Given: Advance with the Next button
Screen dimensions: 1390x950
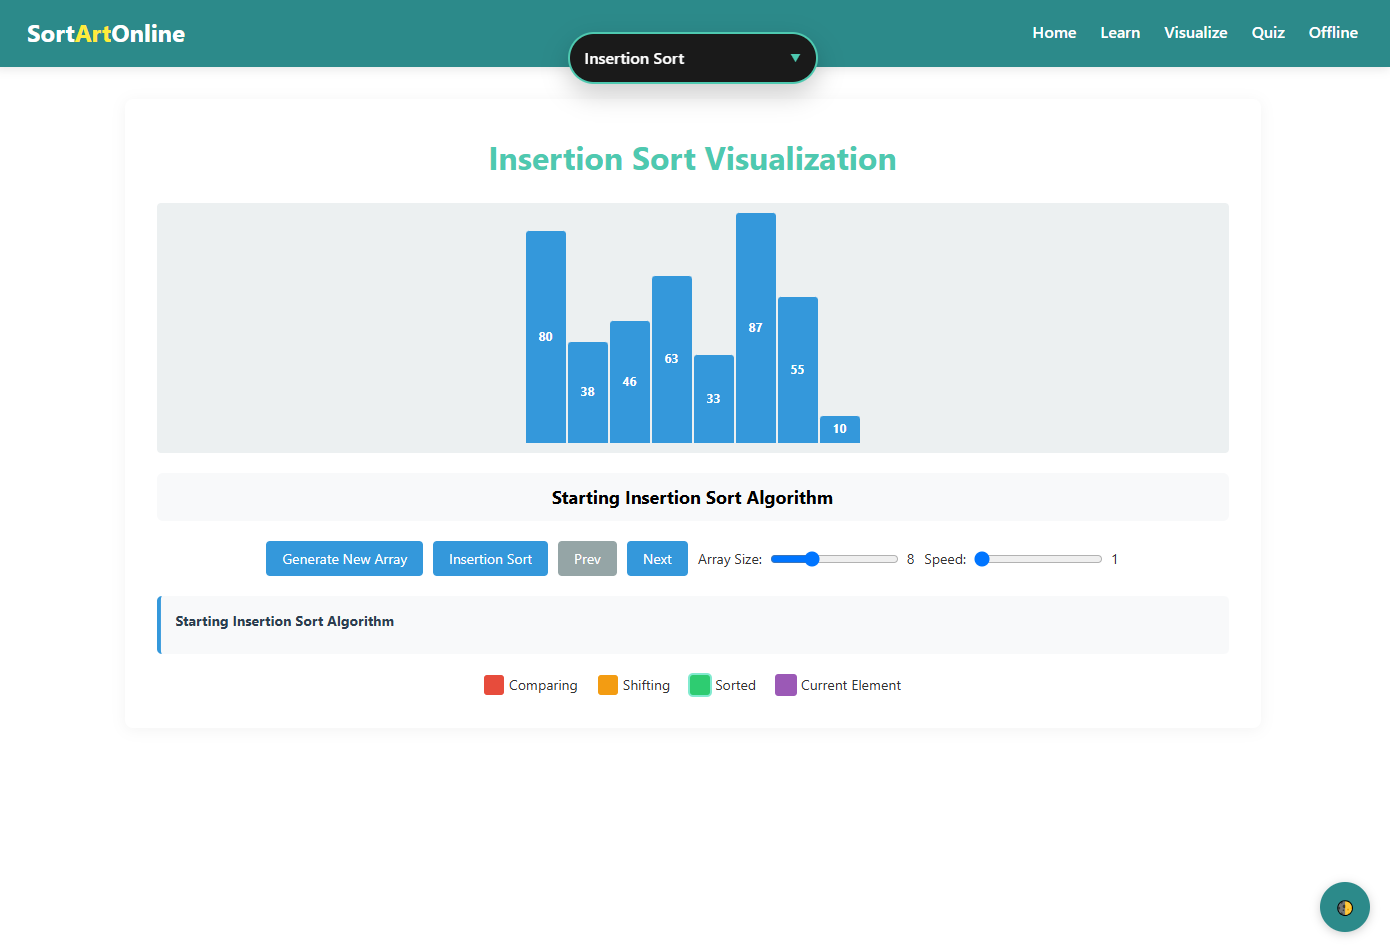Looking at the screenshot, I should [657, 559].
